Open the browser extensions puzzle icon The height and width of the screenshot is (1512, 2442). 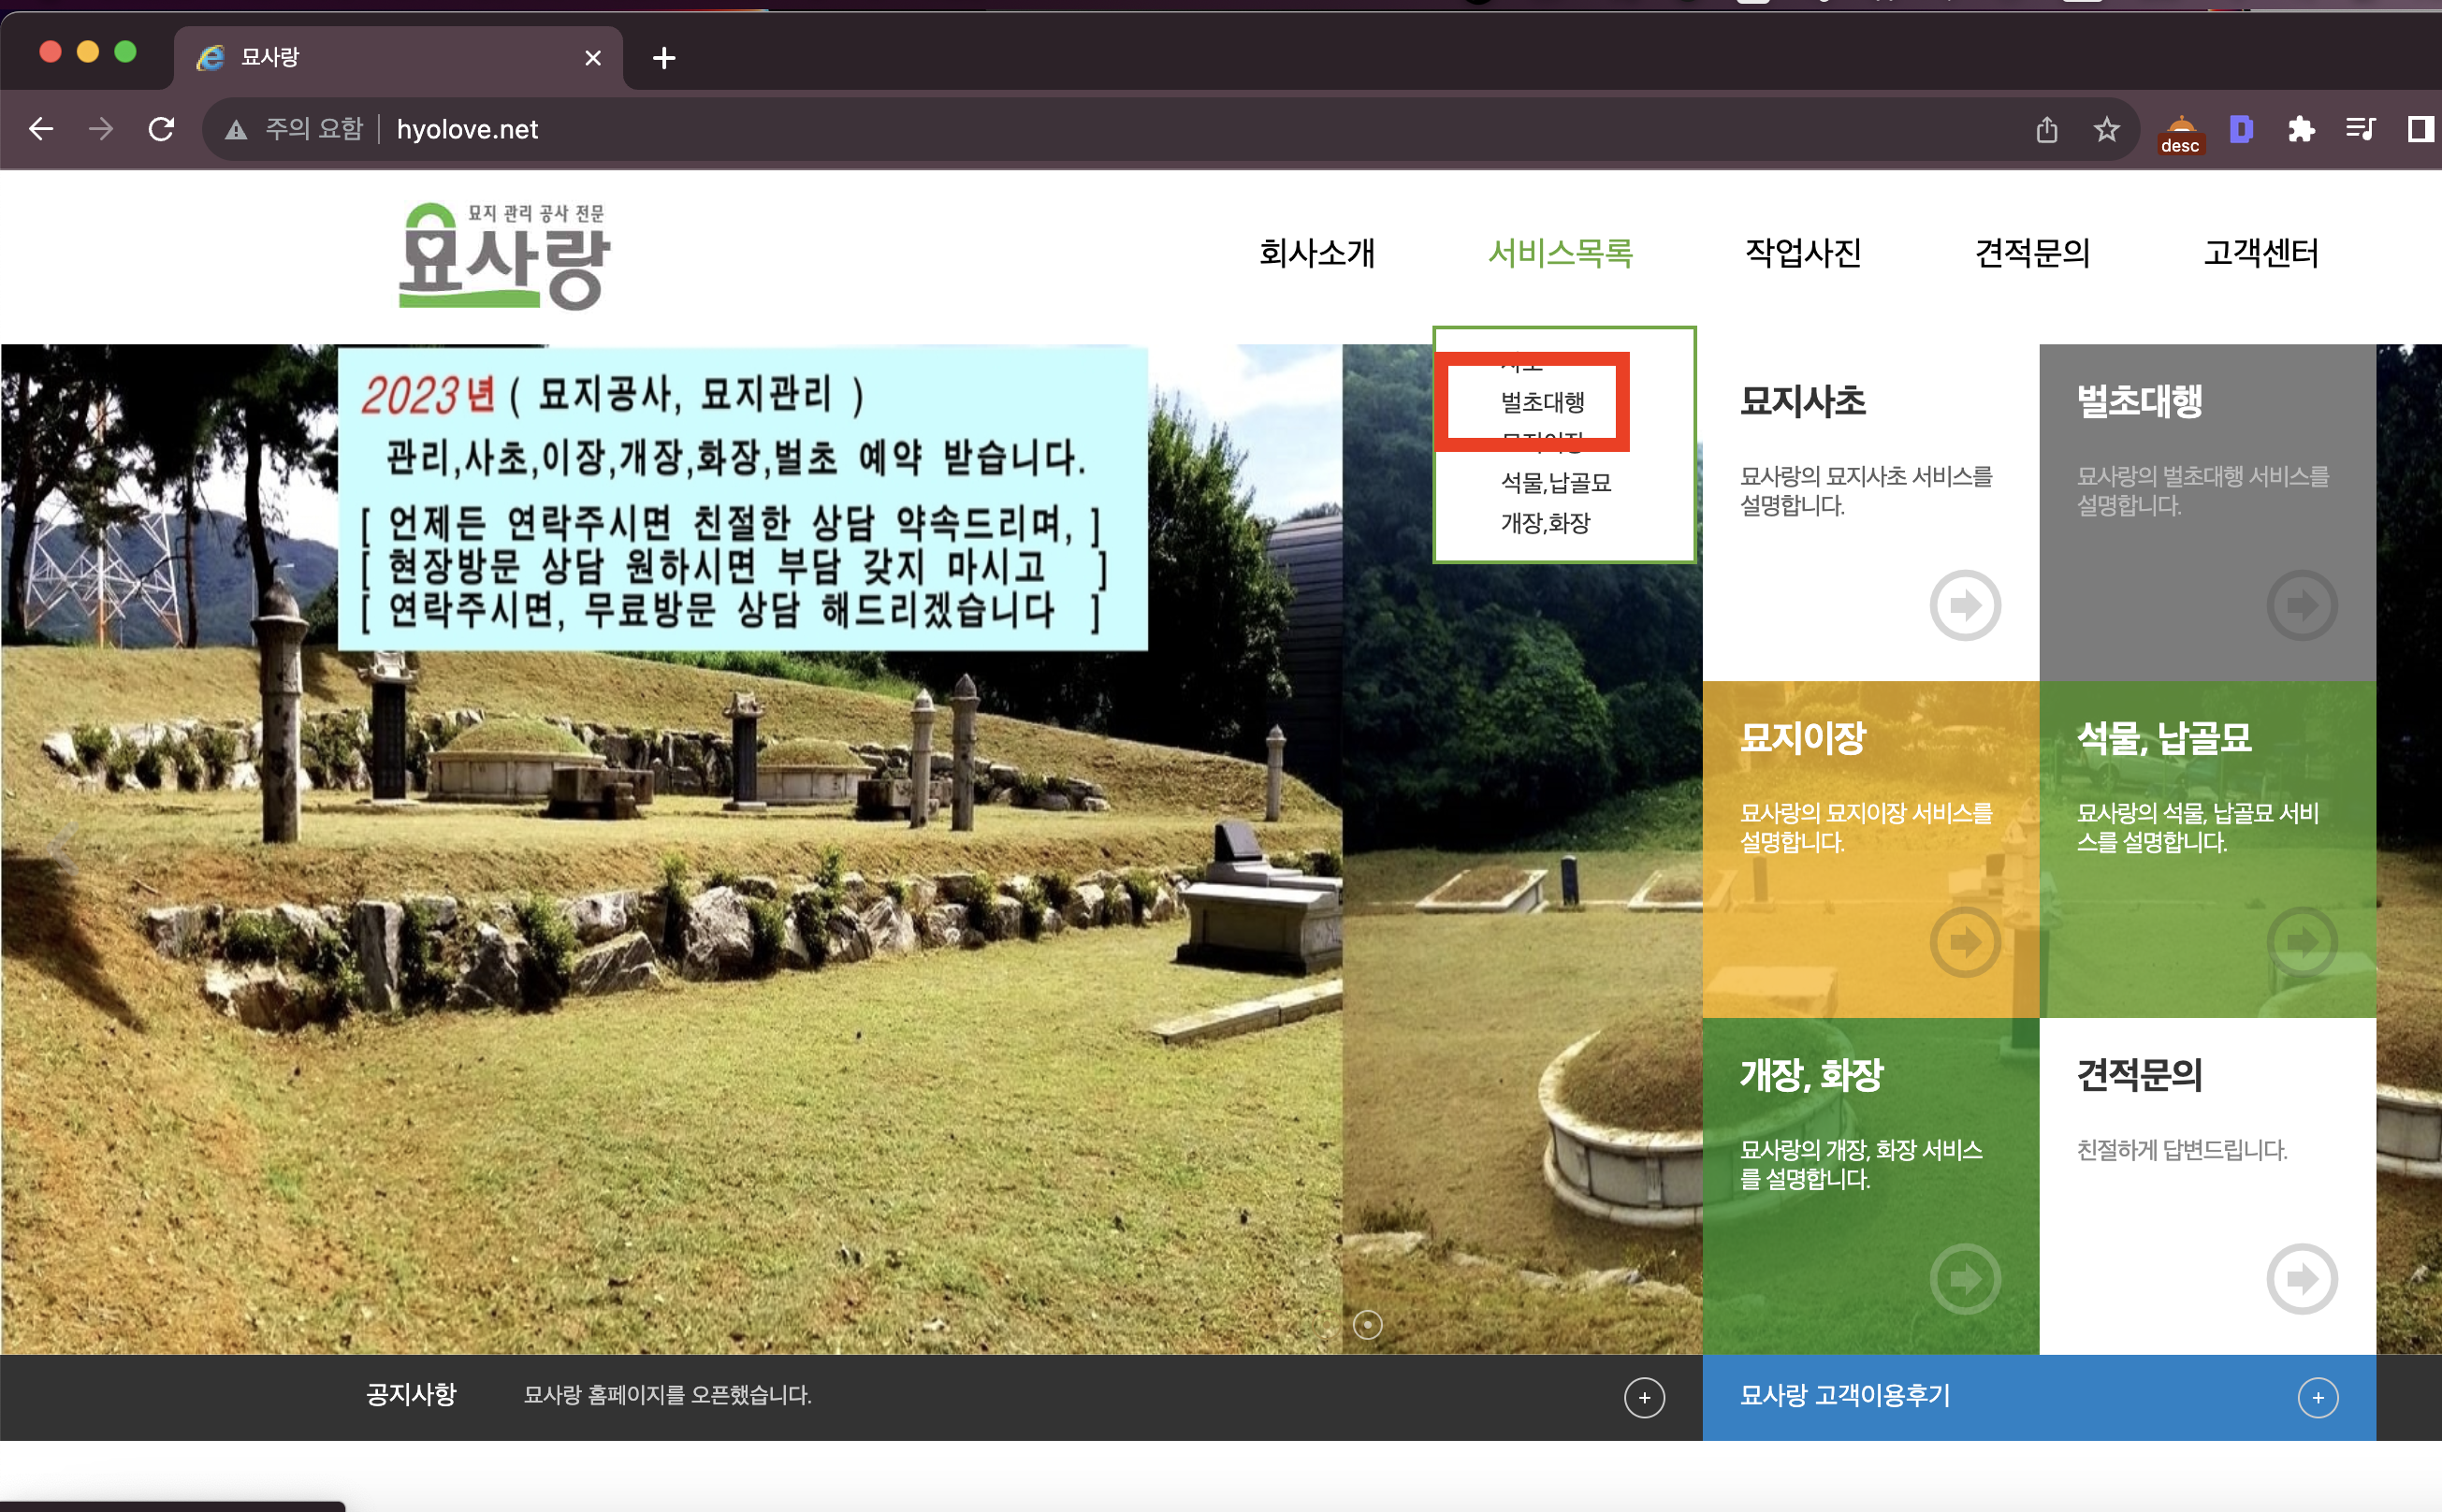tap(2301, 129)
